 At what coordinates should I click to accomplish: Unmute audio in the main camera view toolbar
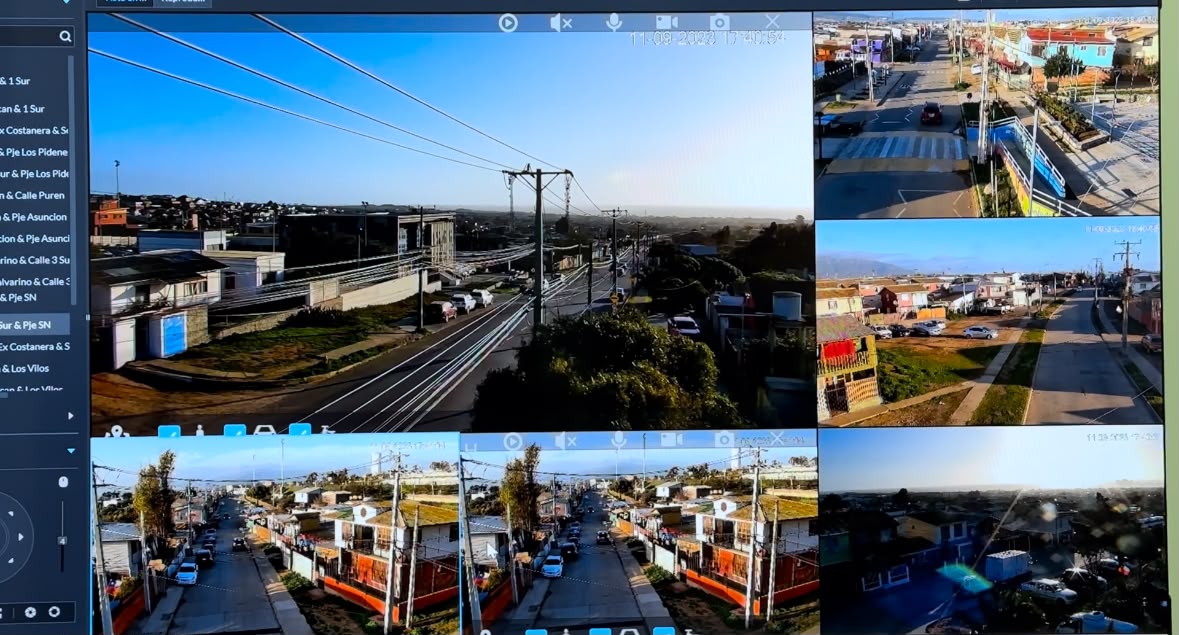561,23
